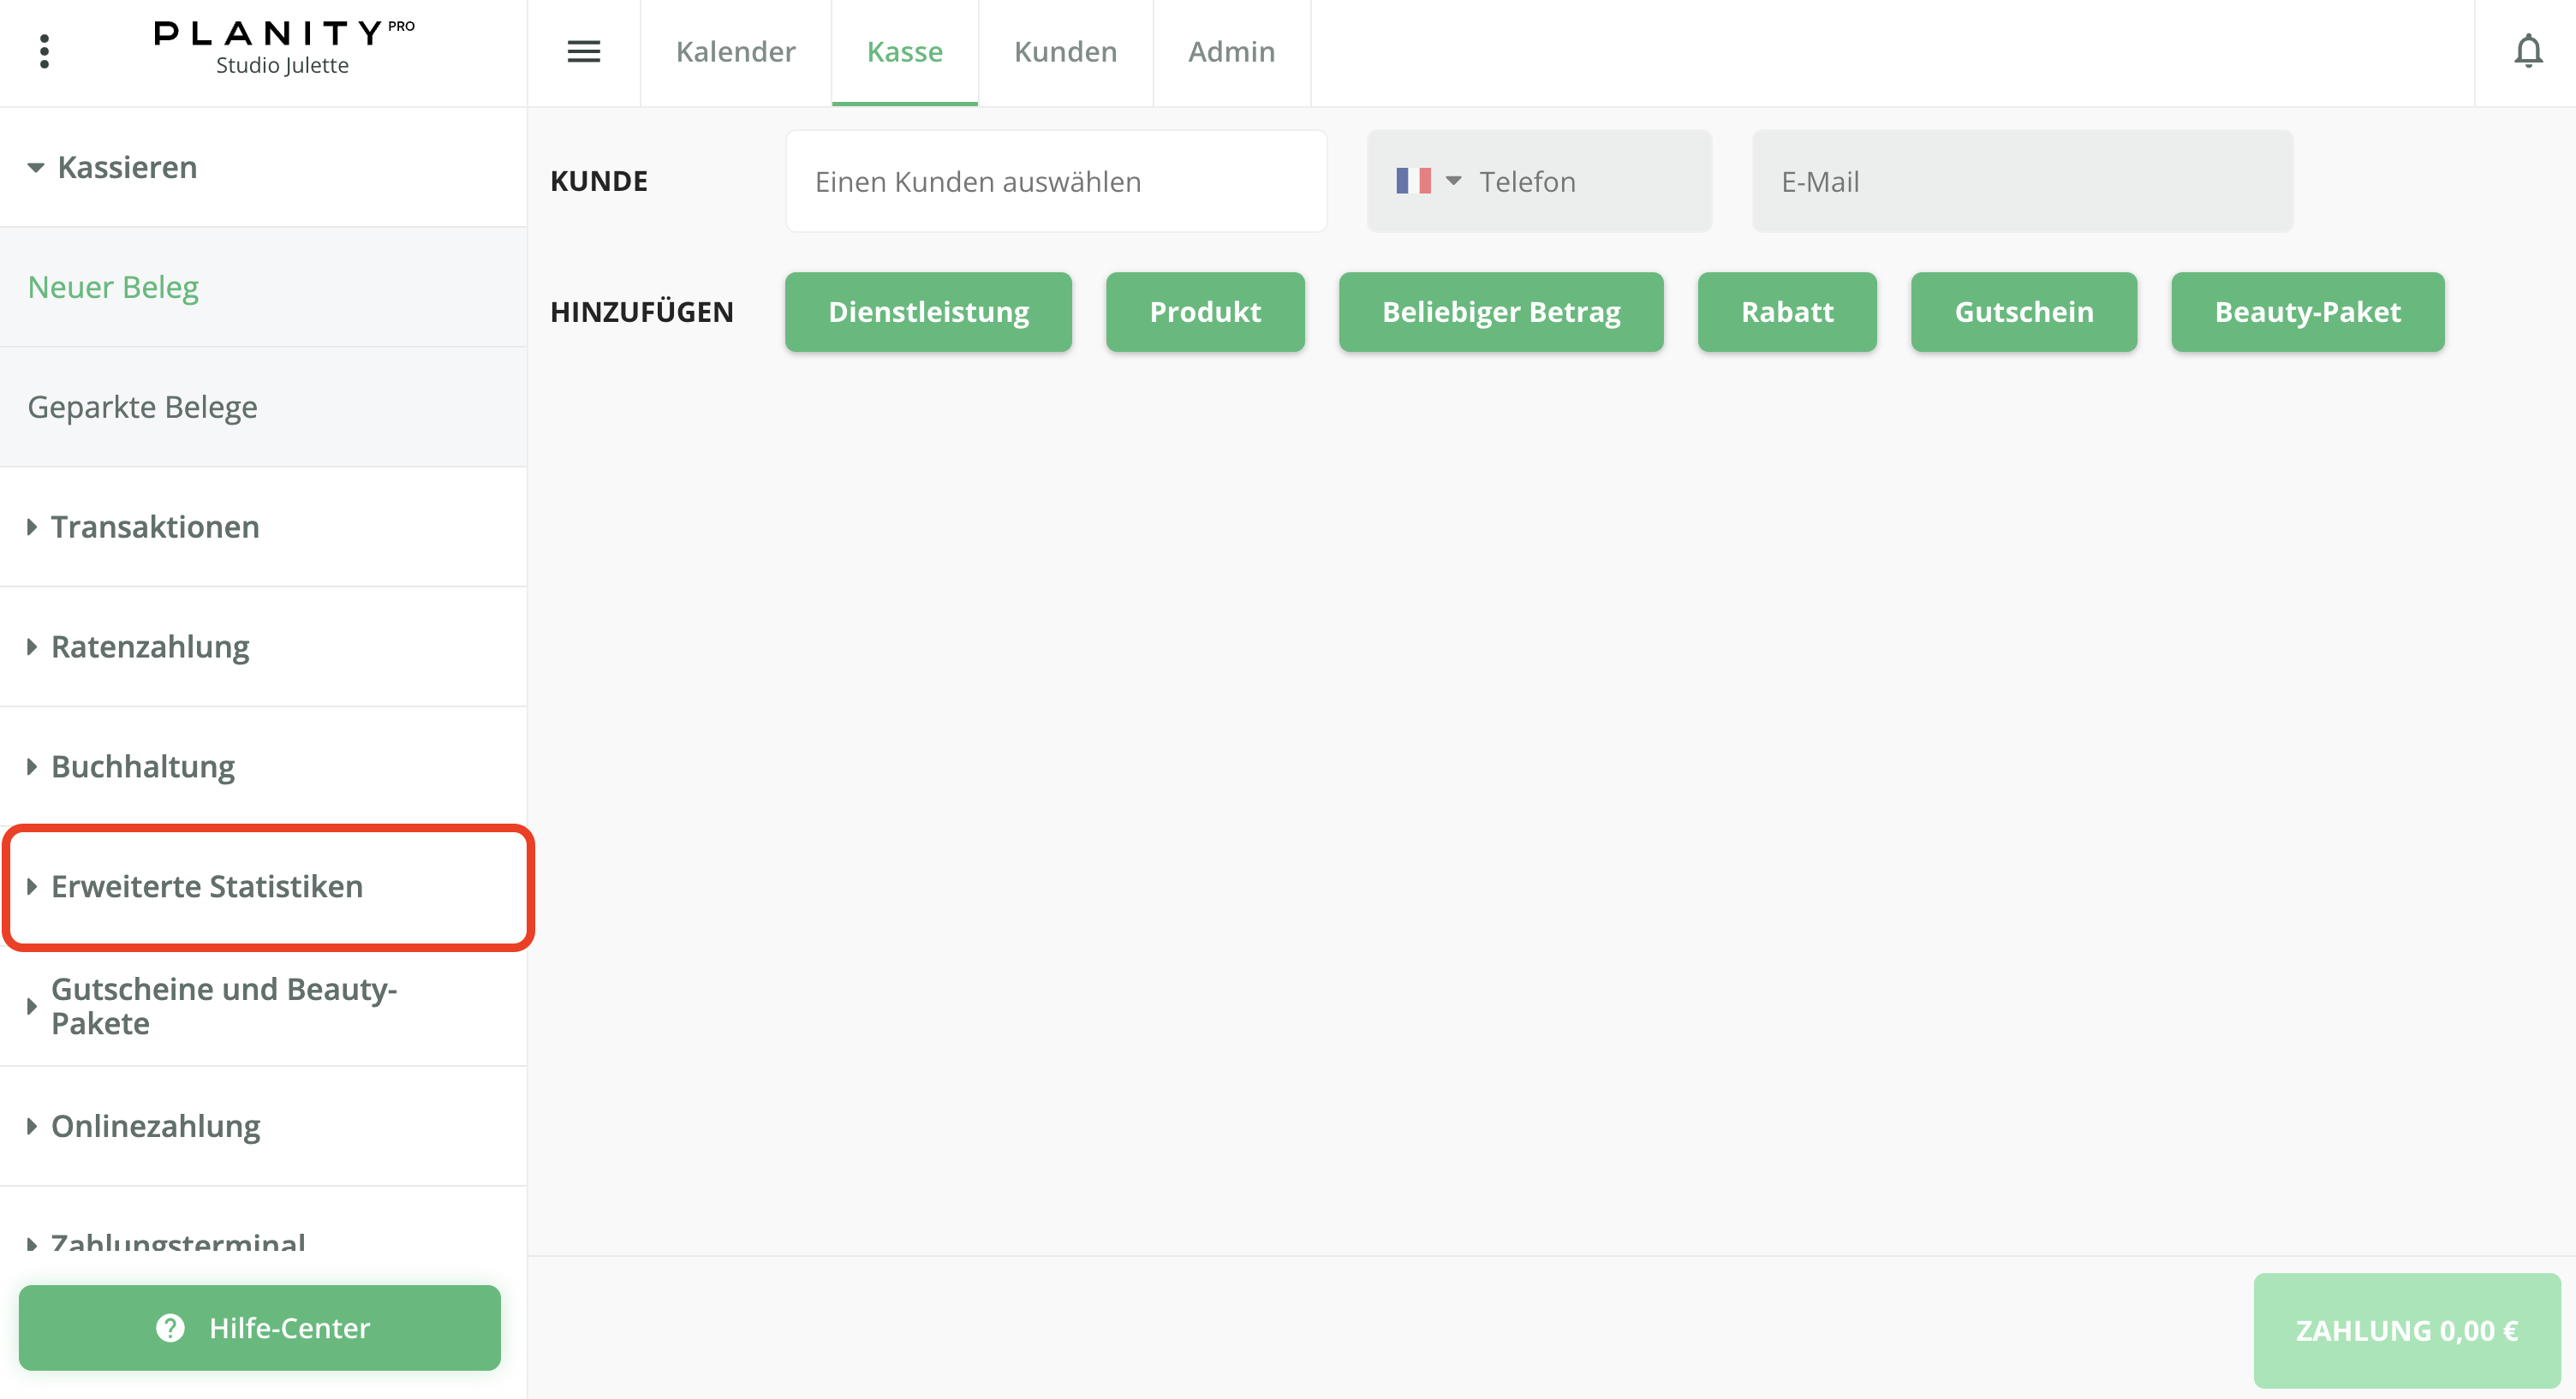Screen dimensions: 2576x1399
Task: Select Geparkte Belege in sidebar
Action: click(x=143, y=407)
